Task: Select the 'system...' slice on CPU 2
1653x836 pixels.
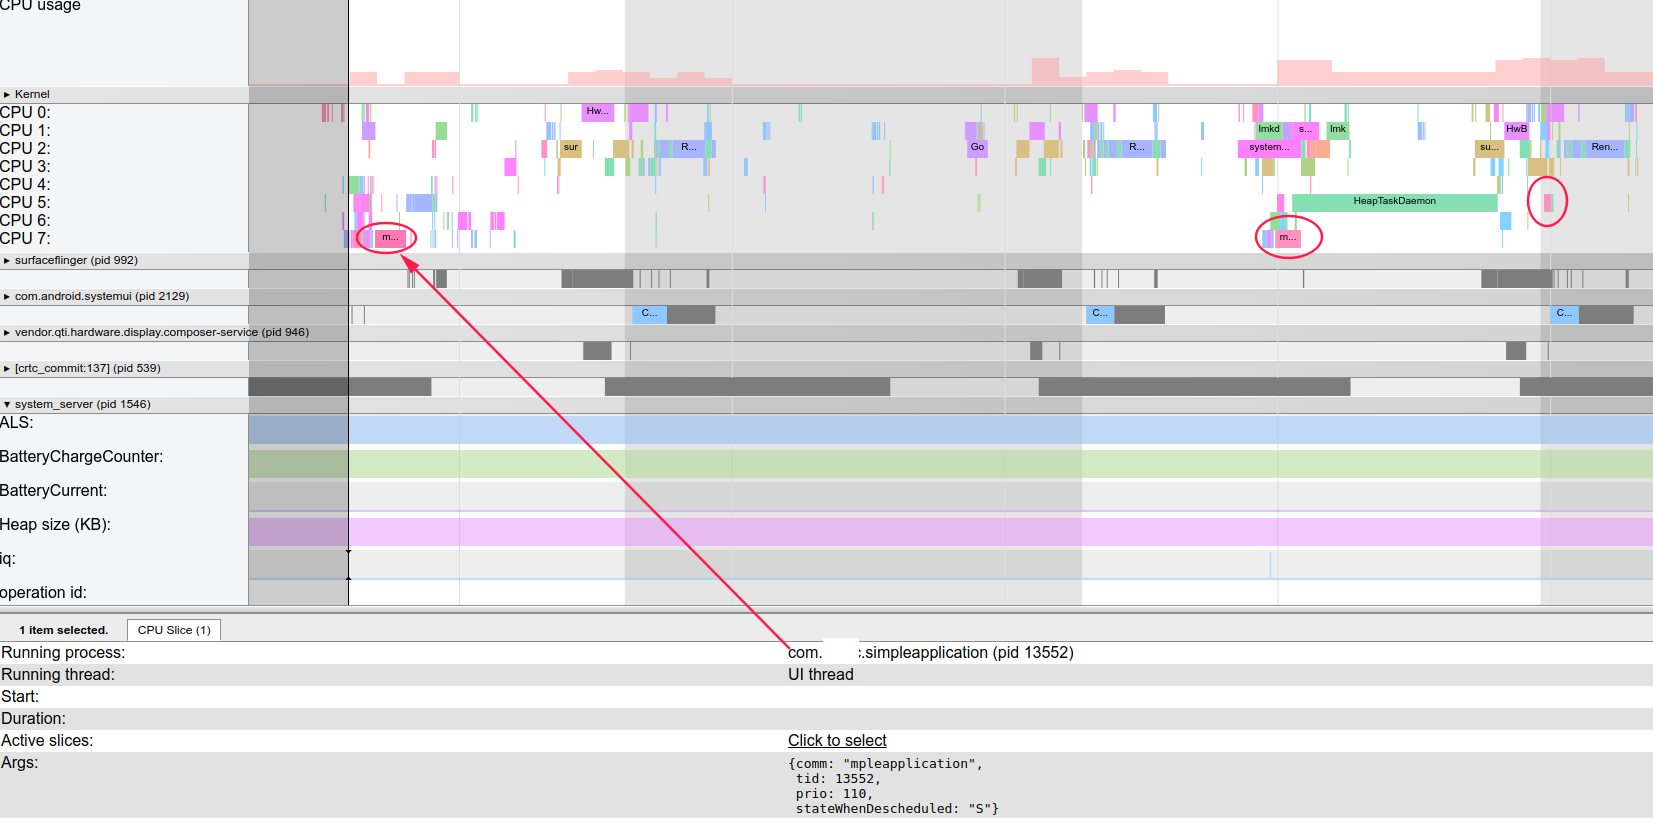Action: coord(1268,148)
